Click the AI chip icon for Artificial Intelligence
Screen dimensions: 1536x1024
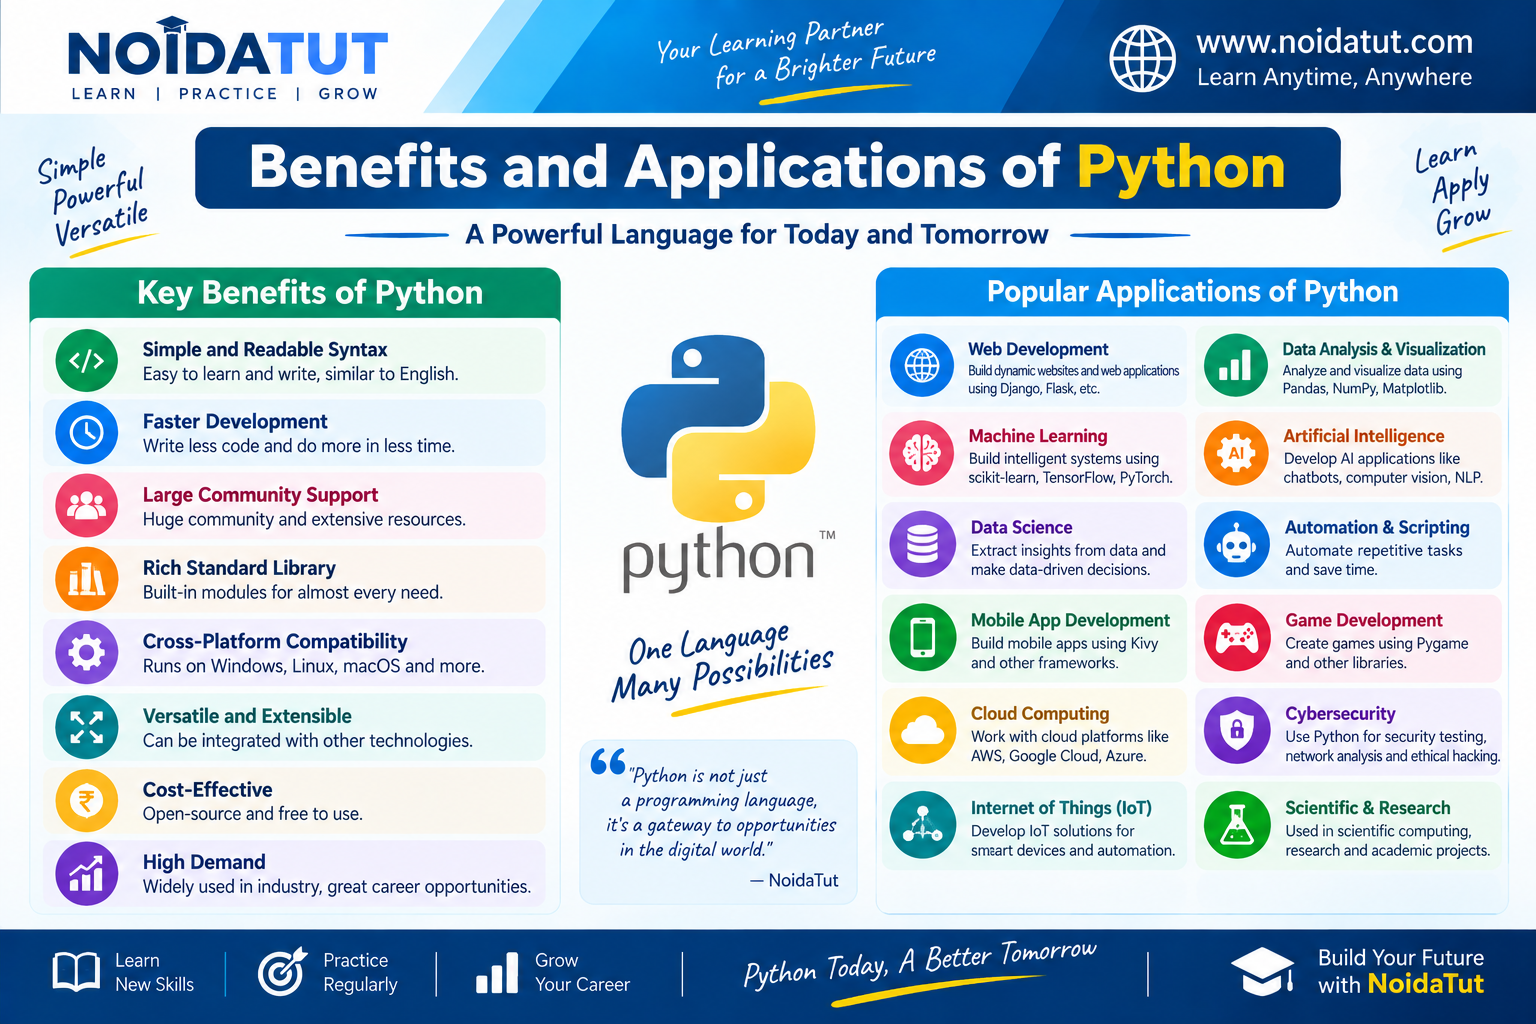[x=1236, y=454]
